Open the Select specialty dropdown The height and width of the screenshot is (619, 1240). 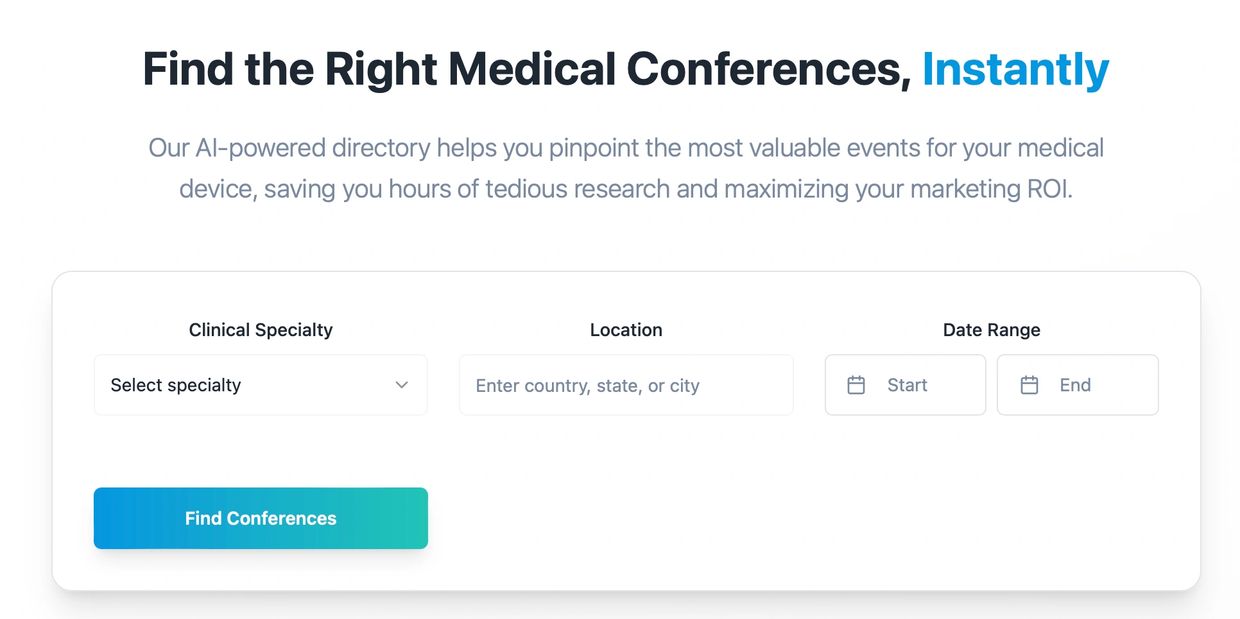pos(260,385)
